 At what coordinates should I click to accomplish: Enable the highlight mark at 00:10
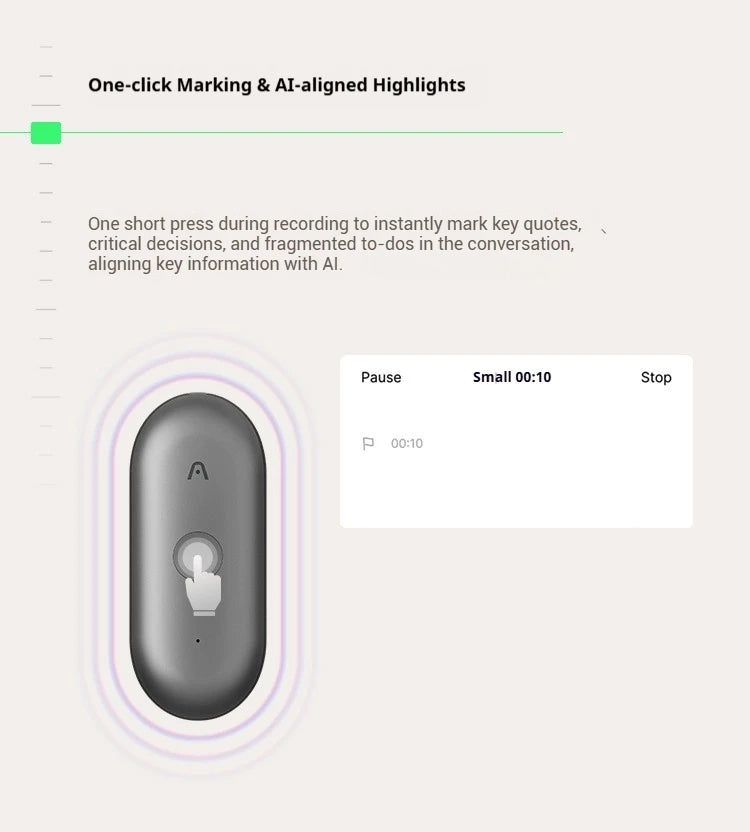389,443
